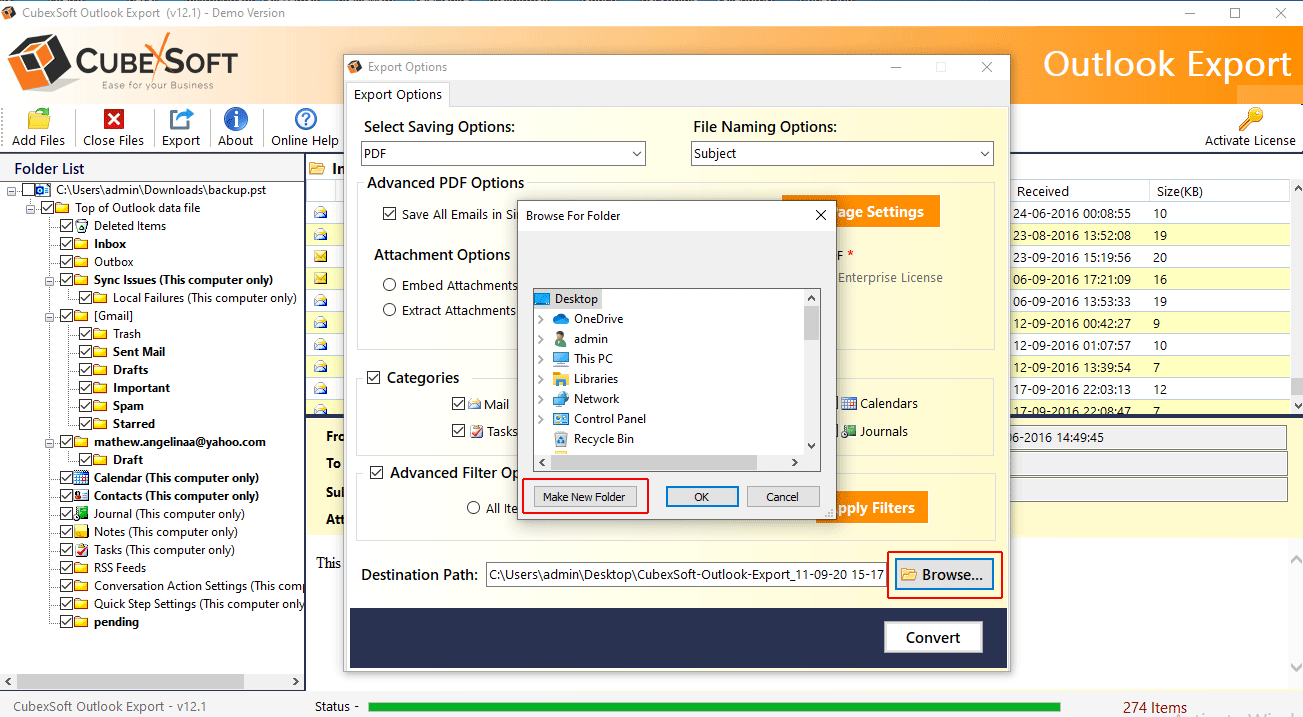Uncheck the Mail category checkbox
The width and height of the screenshot is (1303, 717).
[458, 404]
